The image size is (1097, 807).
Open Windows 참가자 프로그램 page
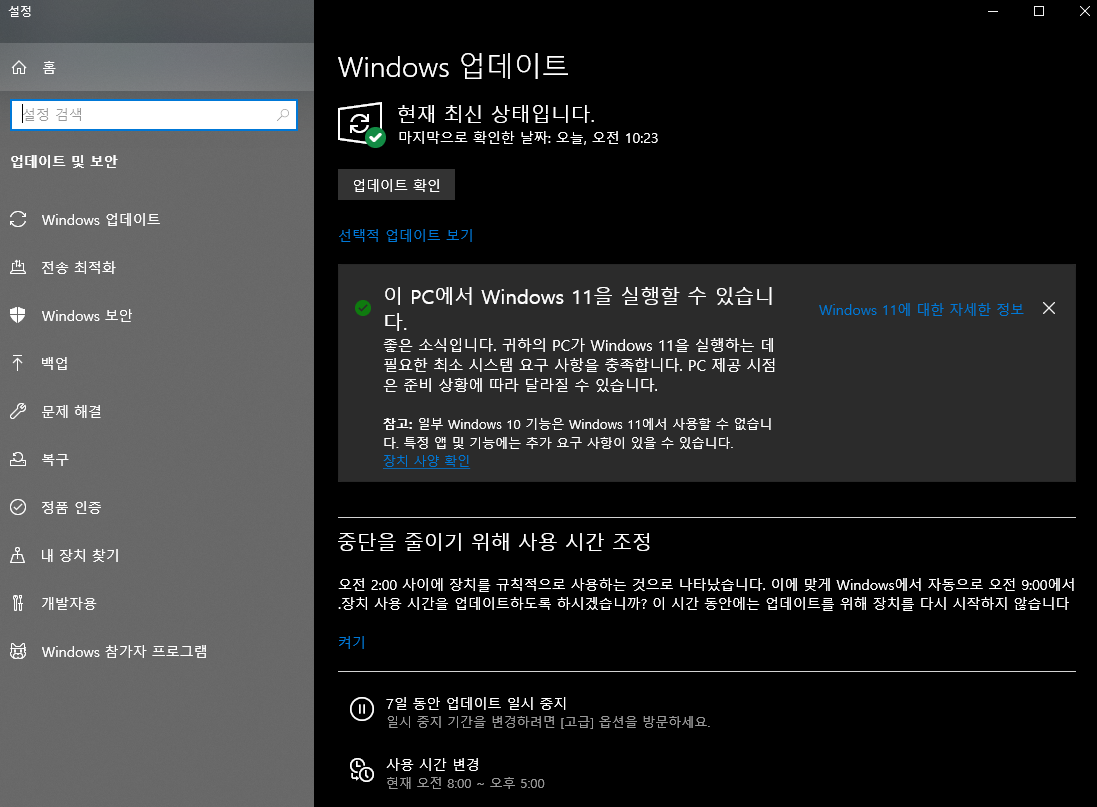pyautogui.click(x=157, y=651)
